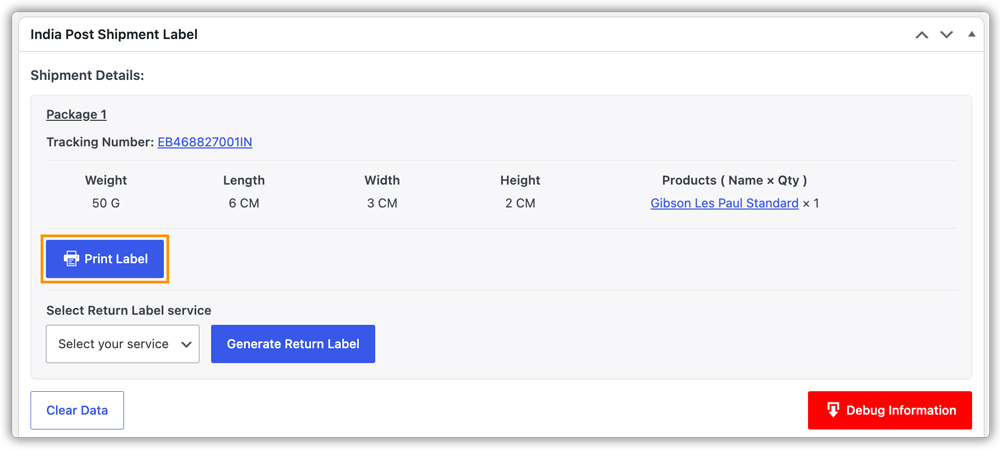Click the Length column header
This screenshot has height=451, width=1000.
[x=244, y=181]
